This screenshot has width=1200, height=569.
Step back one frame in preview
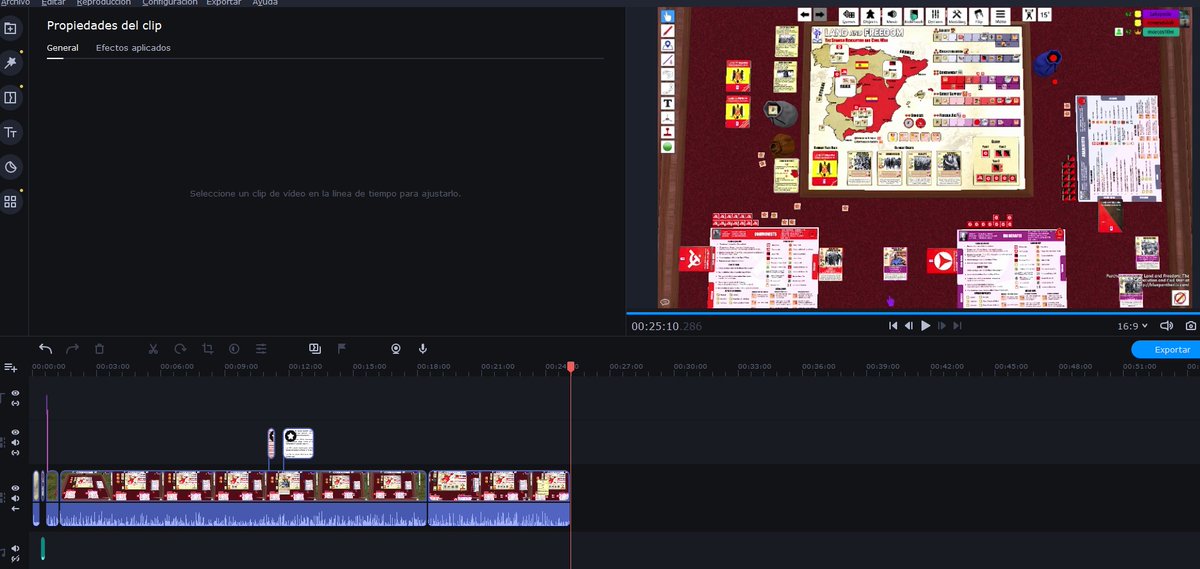coord(909,326)
